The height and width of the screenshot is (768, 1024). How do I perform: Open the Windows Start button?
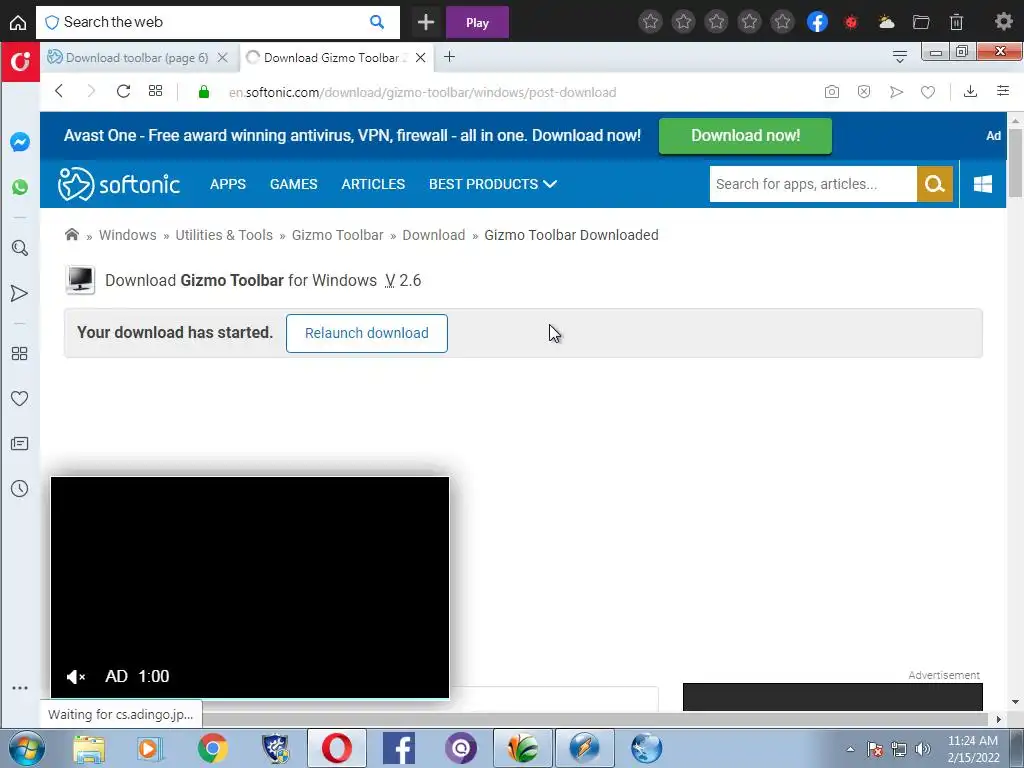click(25, 748)
